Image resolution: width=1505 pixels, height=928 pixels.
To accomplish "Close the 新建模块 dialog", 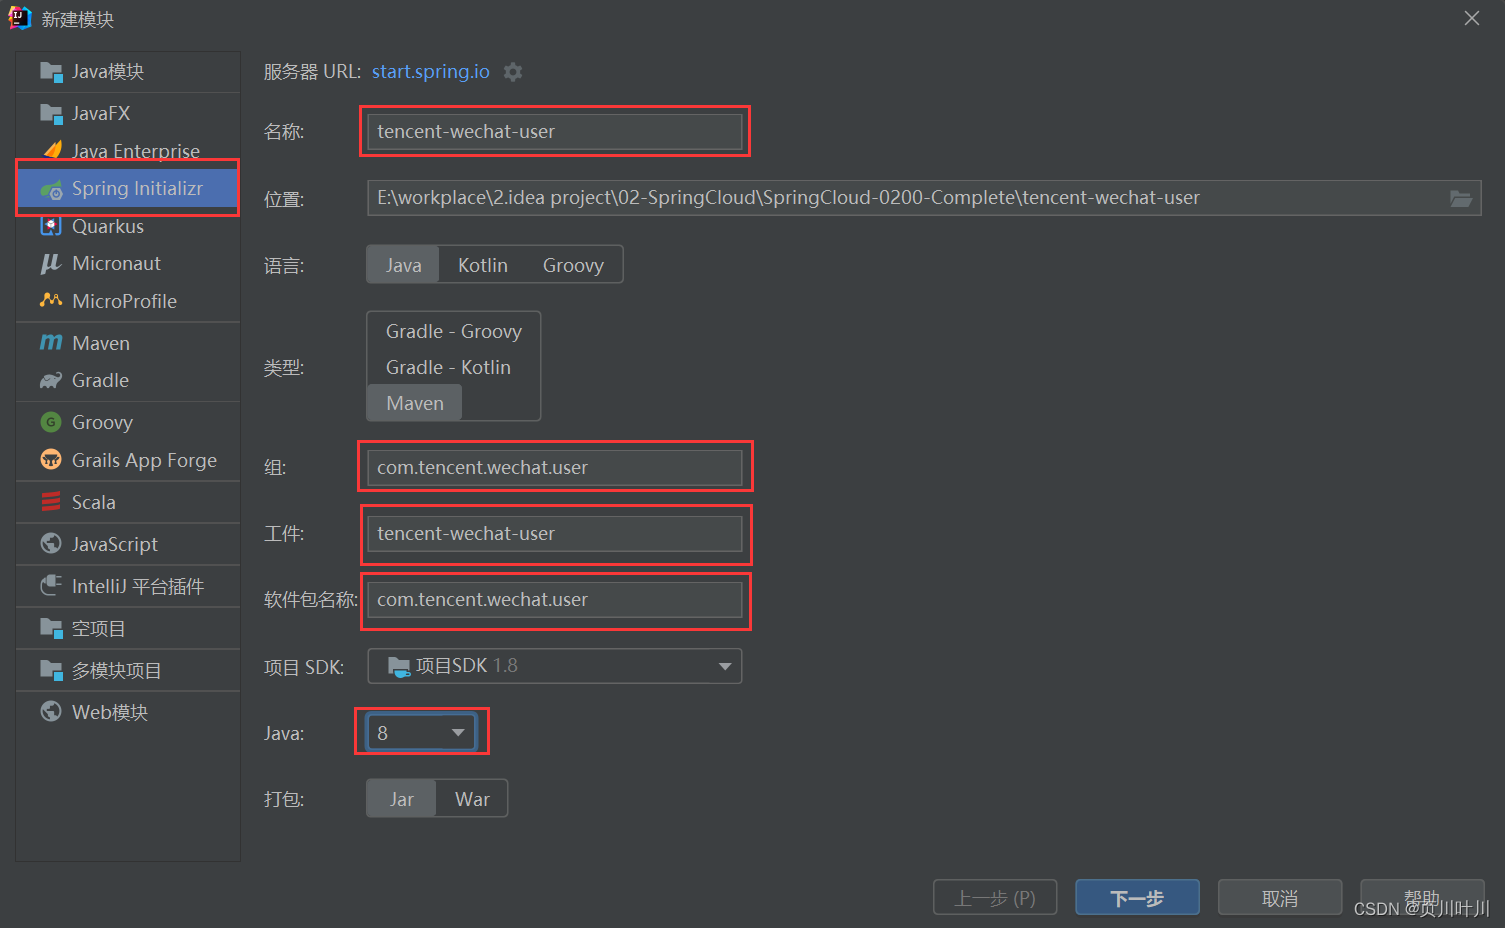I will 1472,18.
